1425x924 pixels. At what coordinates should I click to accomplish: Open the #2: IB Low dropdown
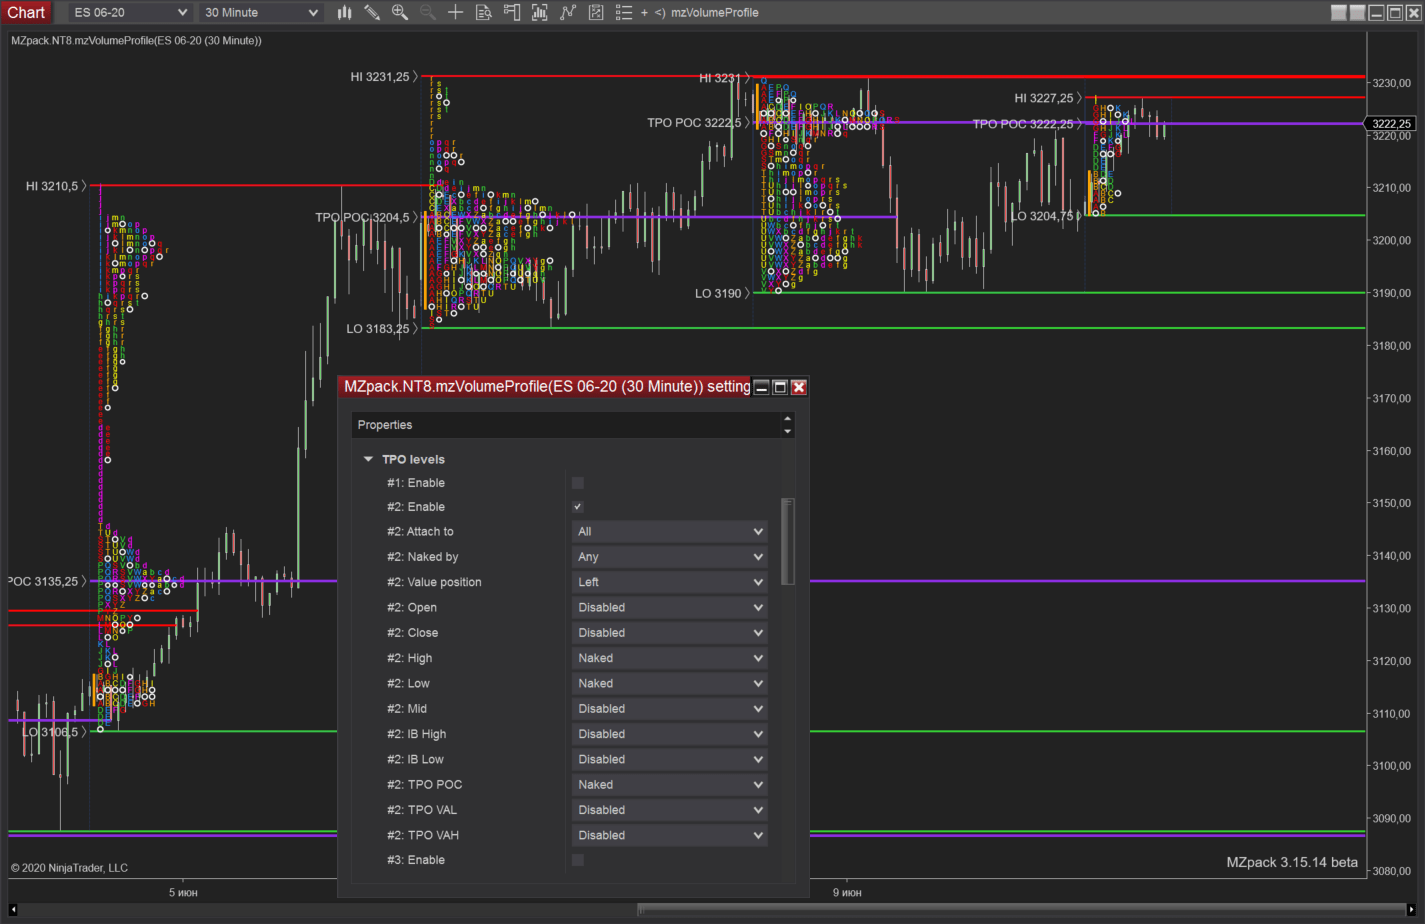670,760
